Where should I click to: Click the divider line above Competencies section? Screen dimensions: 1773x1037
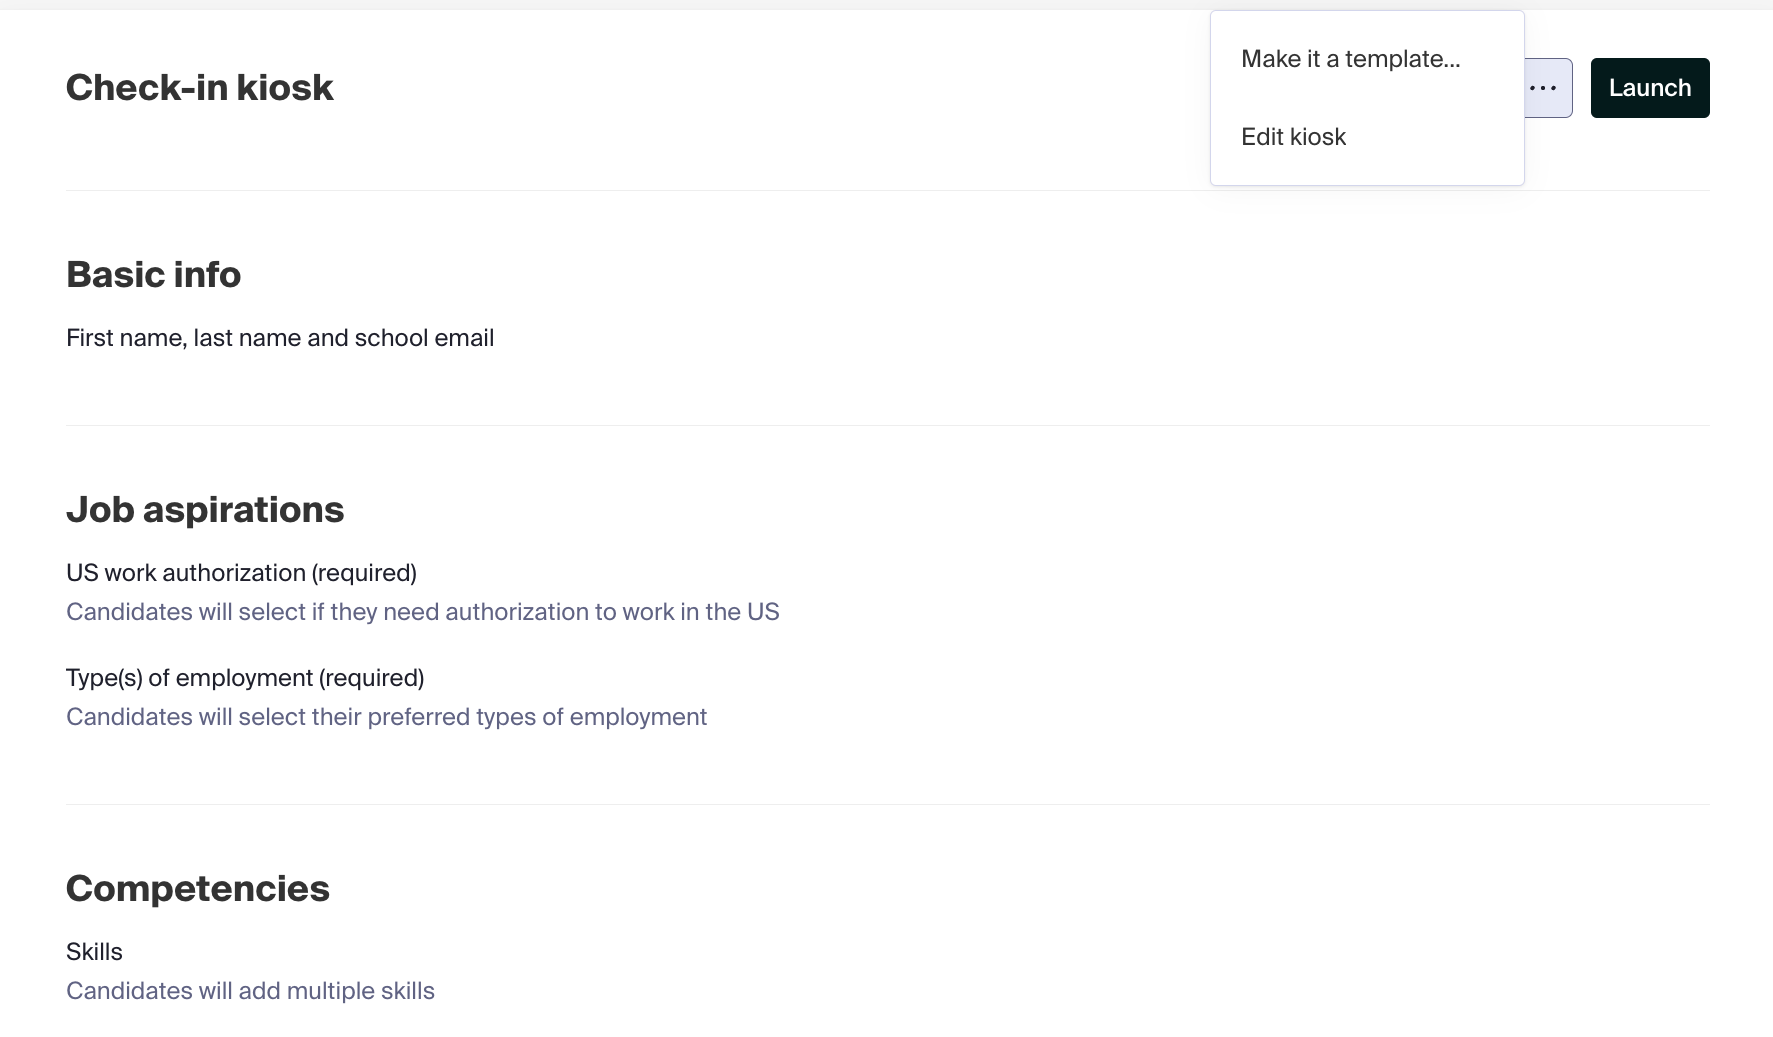(888, 805)
